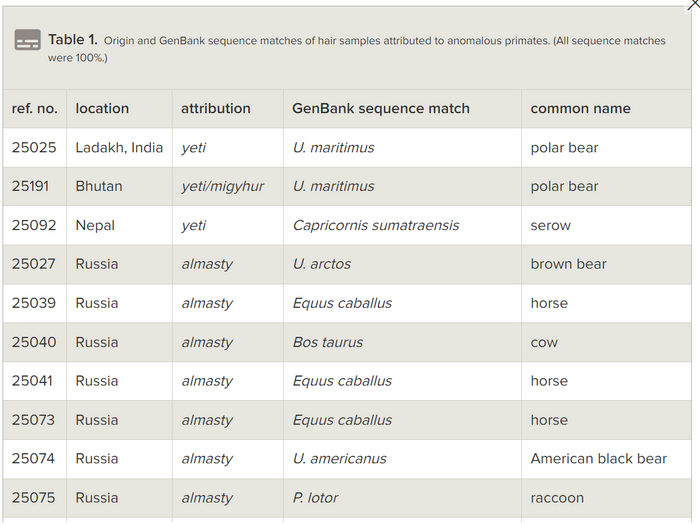Image resolution: width=700 pixels, height=524 pixels.
Task: Click the 'cow' common name cell
Action: click(545, 342)
